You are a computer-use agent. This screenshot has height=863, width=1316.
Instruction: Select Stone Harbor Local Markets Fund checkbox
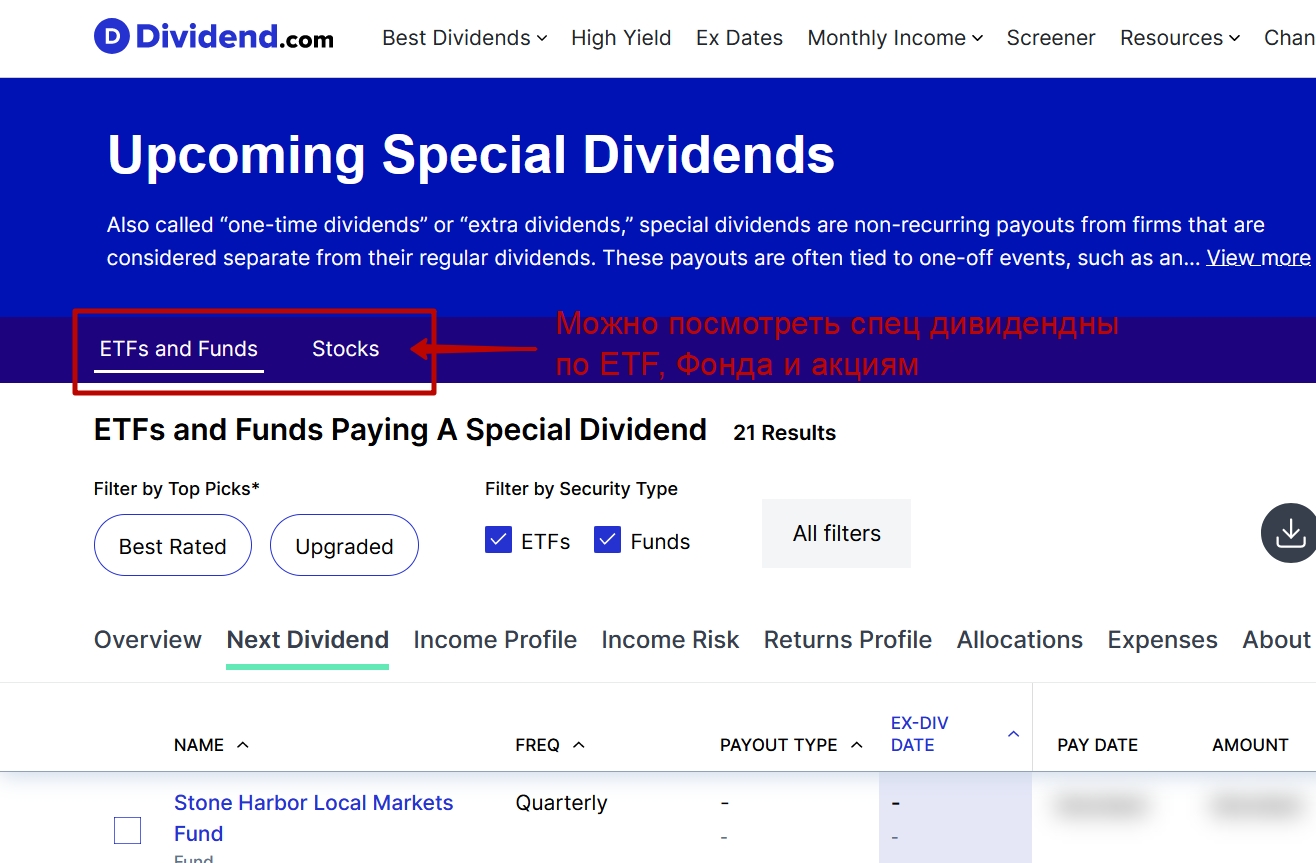(x=127, y=830)
